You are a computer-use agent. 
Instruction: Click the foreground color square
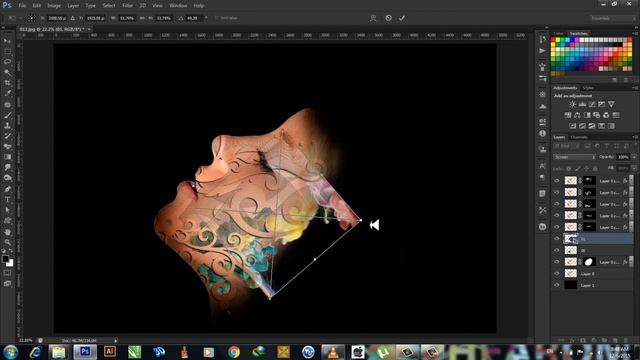point(5,259)
